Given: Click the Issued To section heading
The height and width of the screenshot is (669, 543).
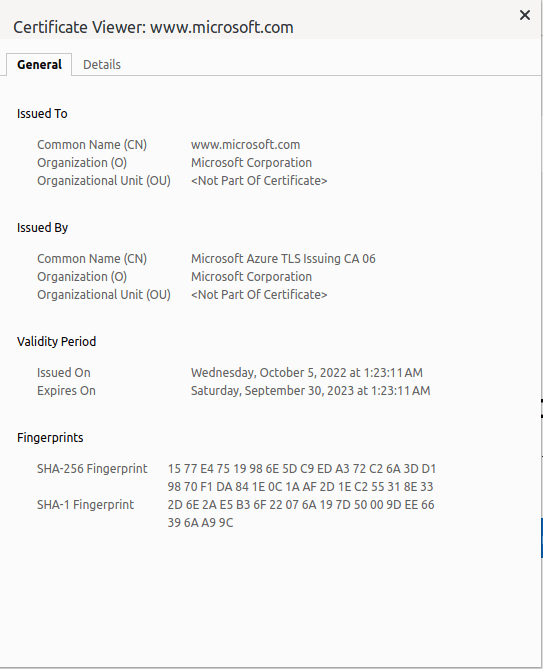Looking at the screenshot, I should (x=42, y=113).
